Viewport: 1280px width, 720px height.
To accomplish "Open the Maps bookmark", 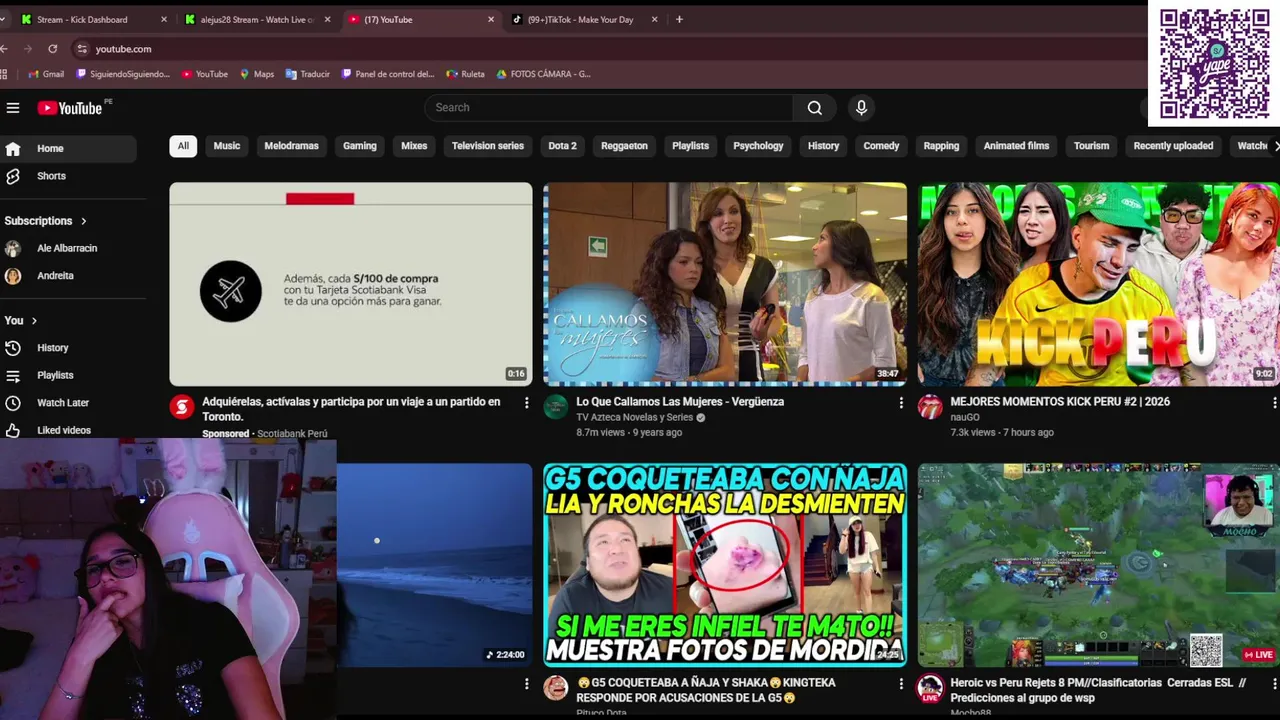I will click(257, 74).
